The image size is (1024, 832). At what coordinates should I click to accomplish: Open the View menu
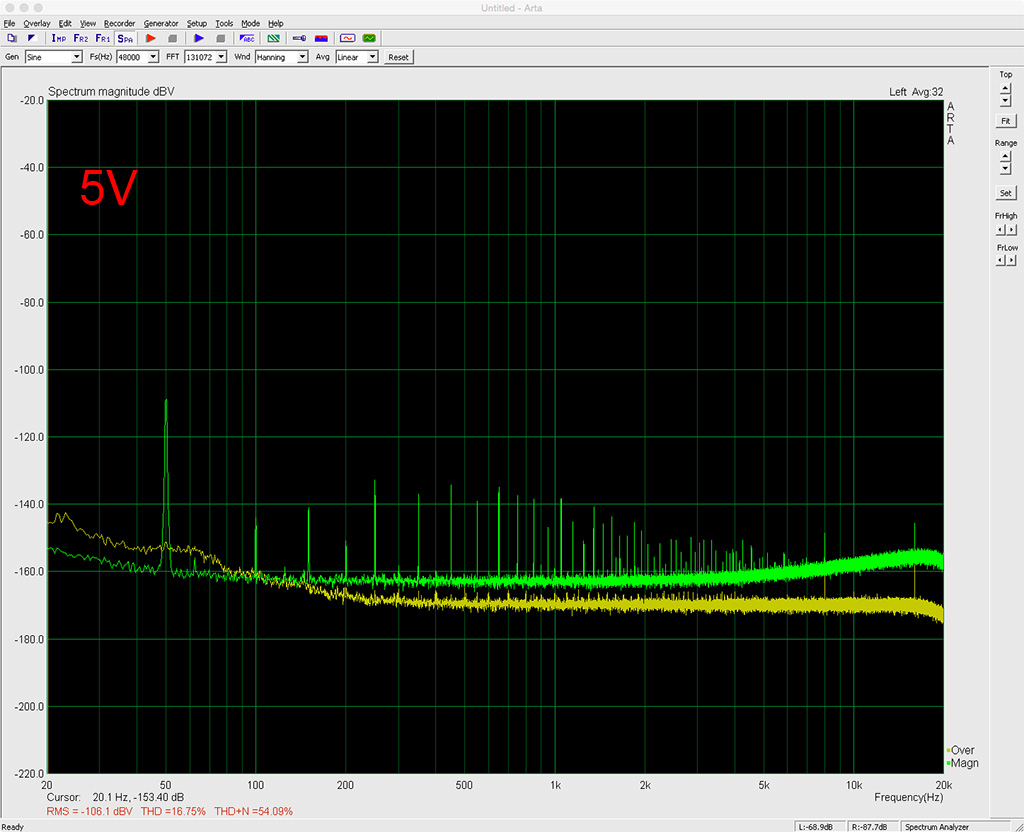tap(88, 24)
